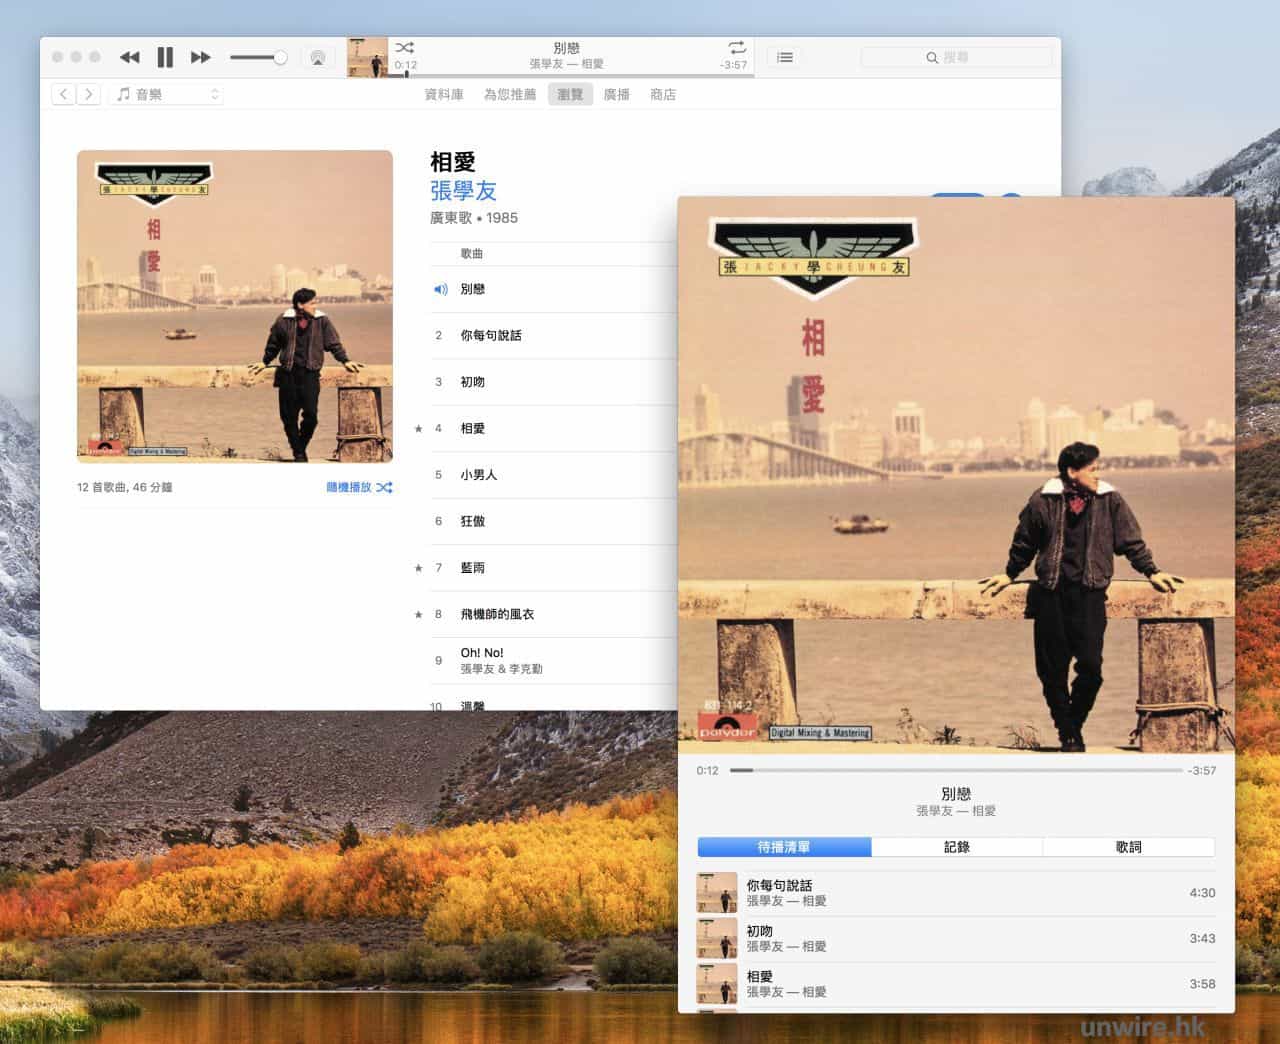Screen dimensions: 1280x1044
Task: Go back to the previous track
Action: (x=129, y=58)
